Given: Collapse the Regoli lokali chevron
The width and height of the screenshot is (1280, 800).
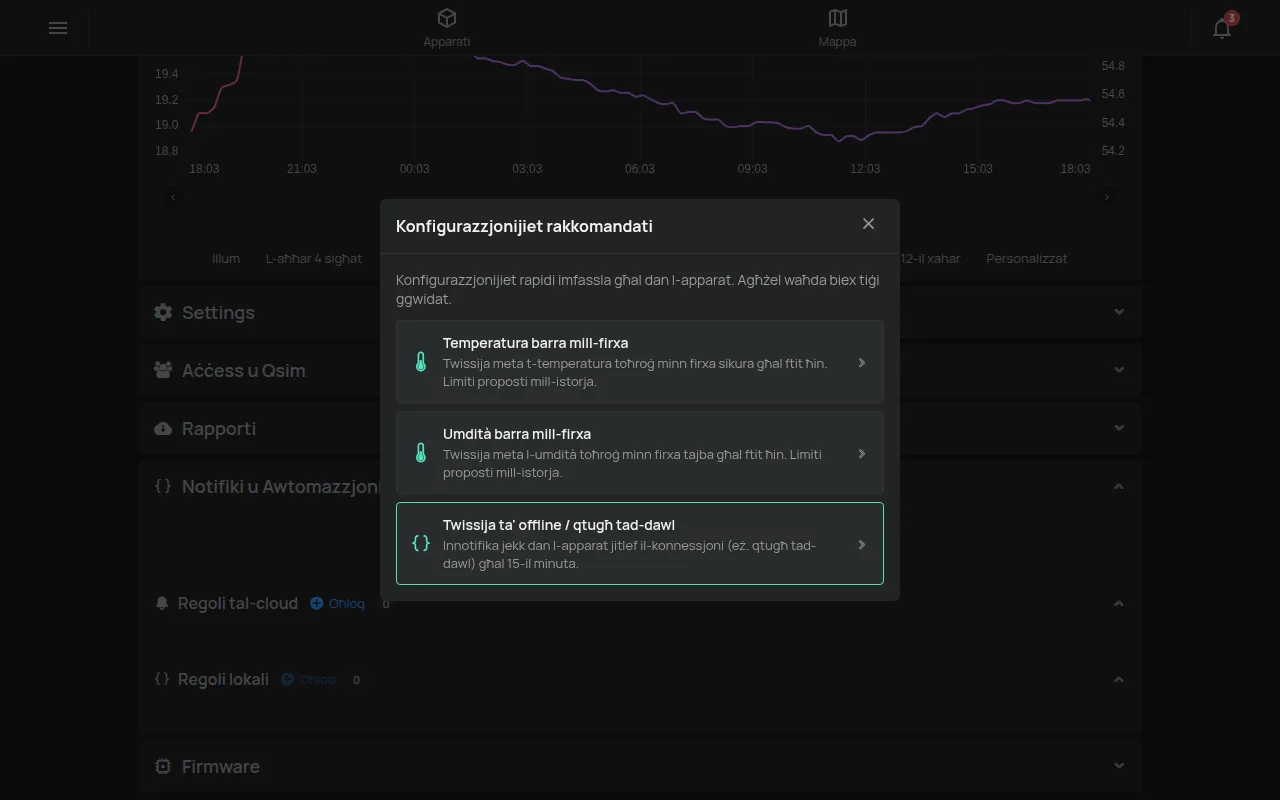Looking at the screenshot, I should 1119,680.
